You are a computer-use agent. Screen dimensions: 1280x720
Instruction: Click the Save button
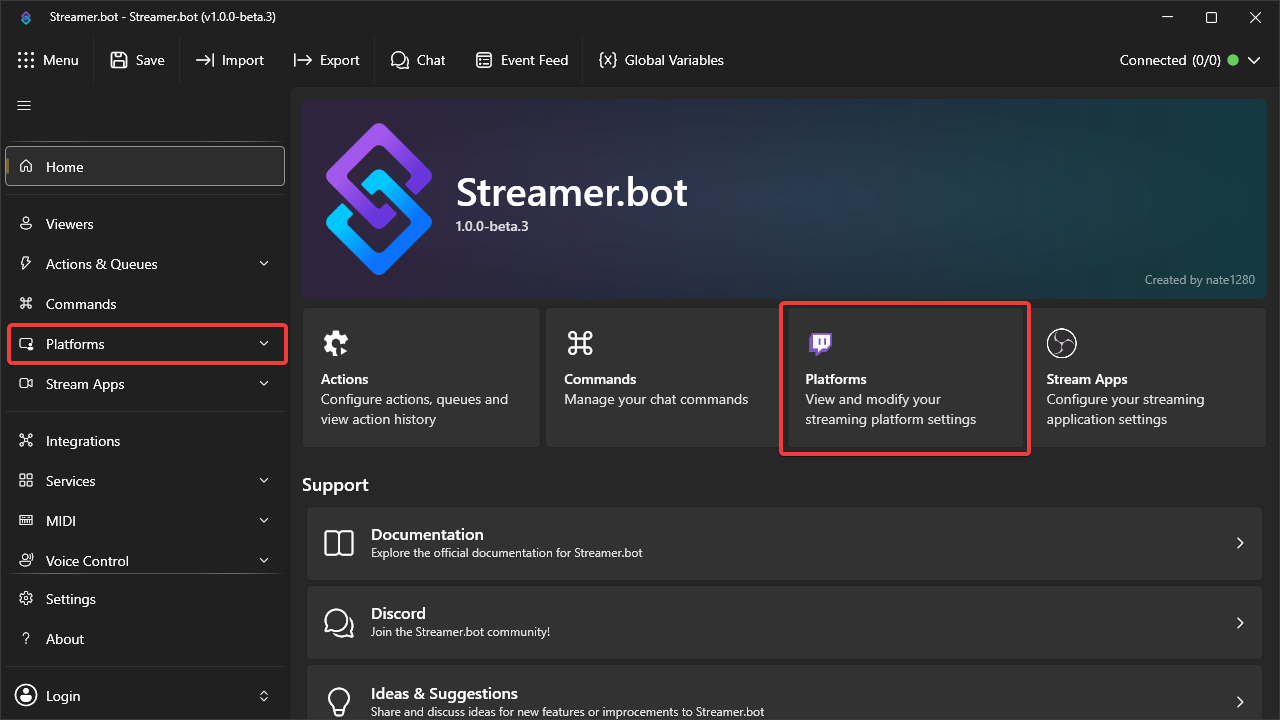pos(137,60)
